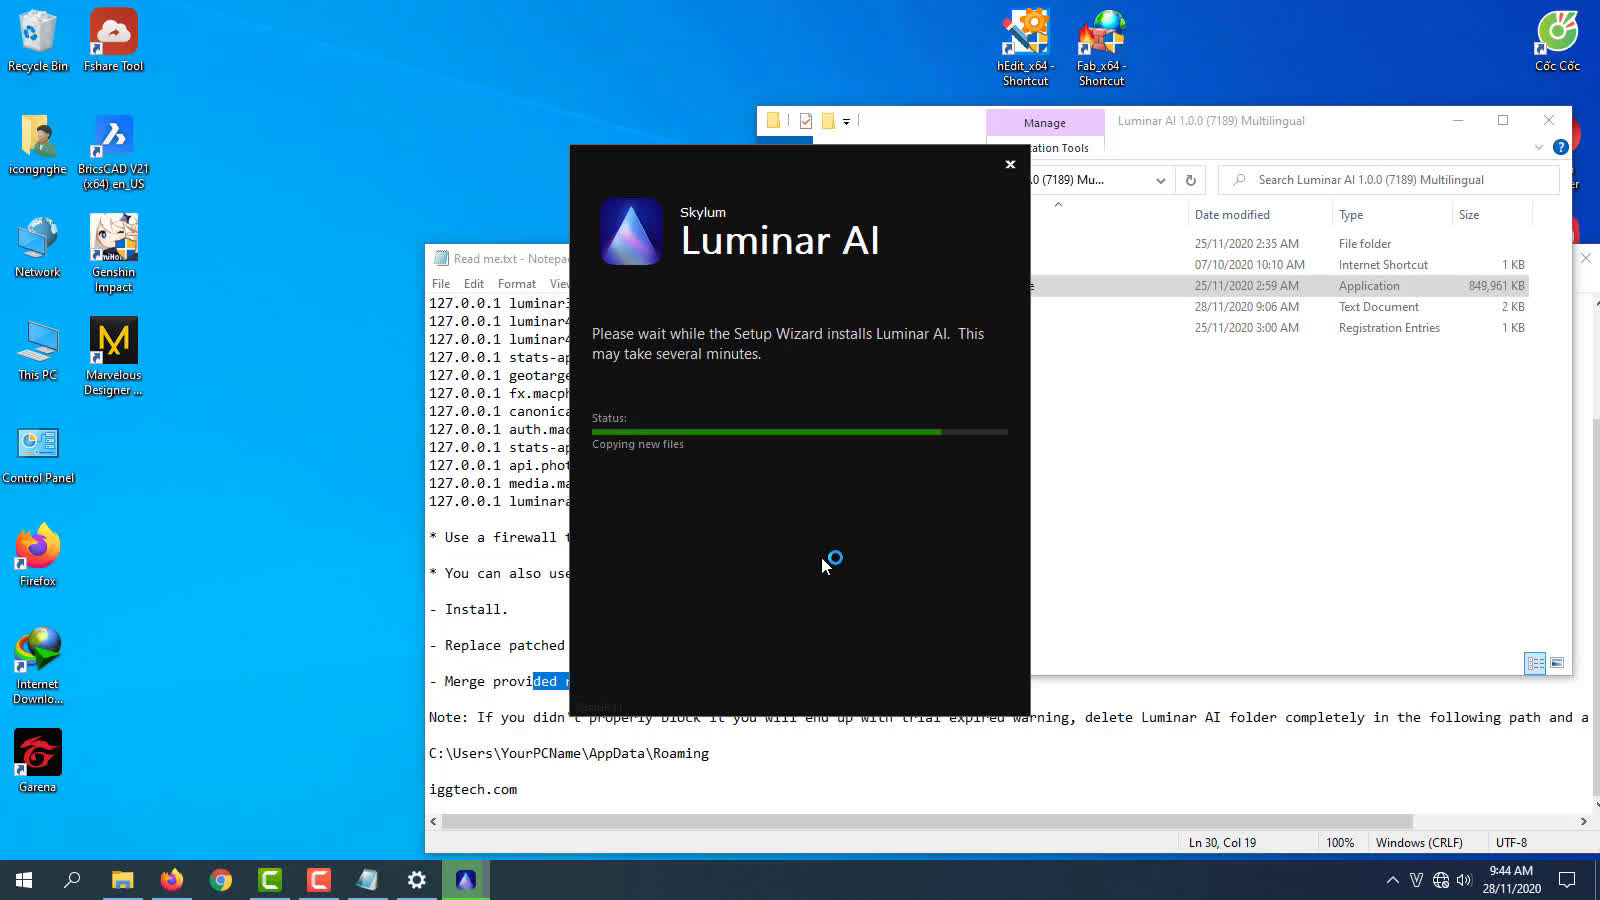Launch BricsCAD V21 desktop shortcut
Screen dimensions: 1600x900
[113, 152]
